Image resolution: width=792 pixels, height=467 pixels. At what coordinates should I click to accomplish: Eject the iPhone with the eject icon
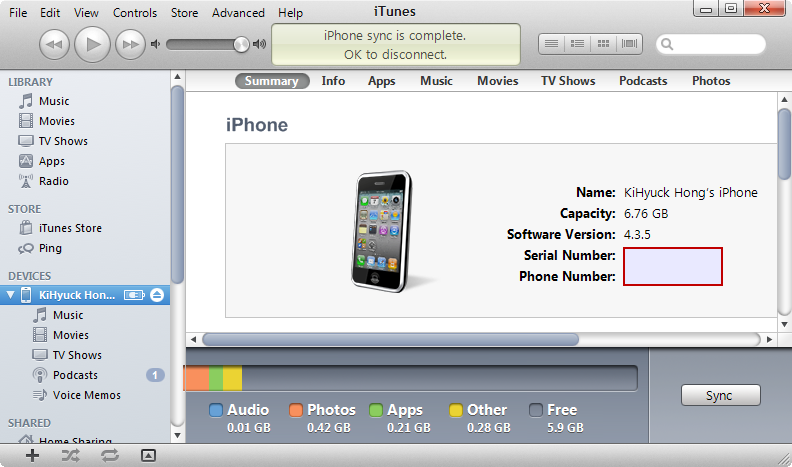pos(157,295)
